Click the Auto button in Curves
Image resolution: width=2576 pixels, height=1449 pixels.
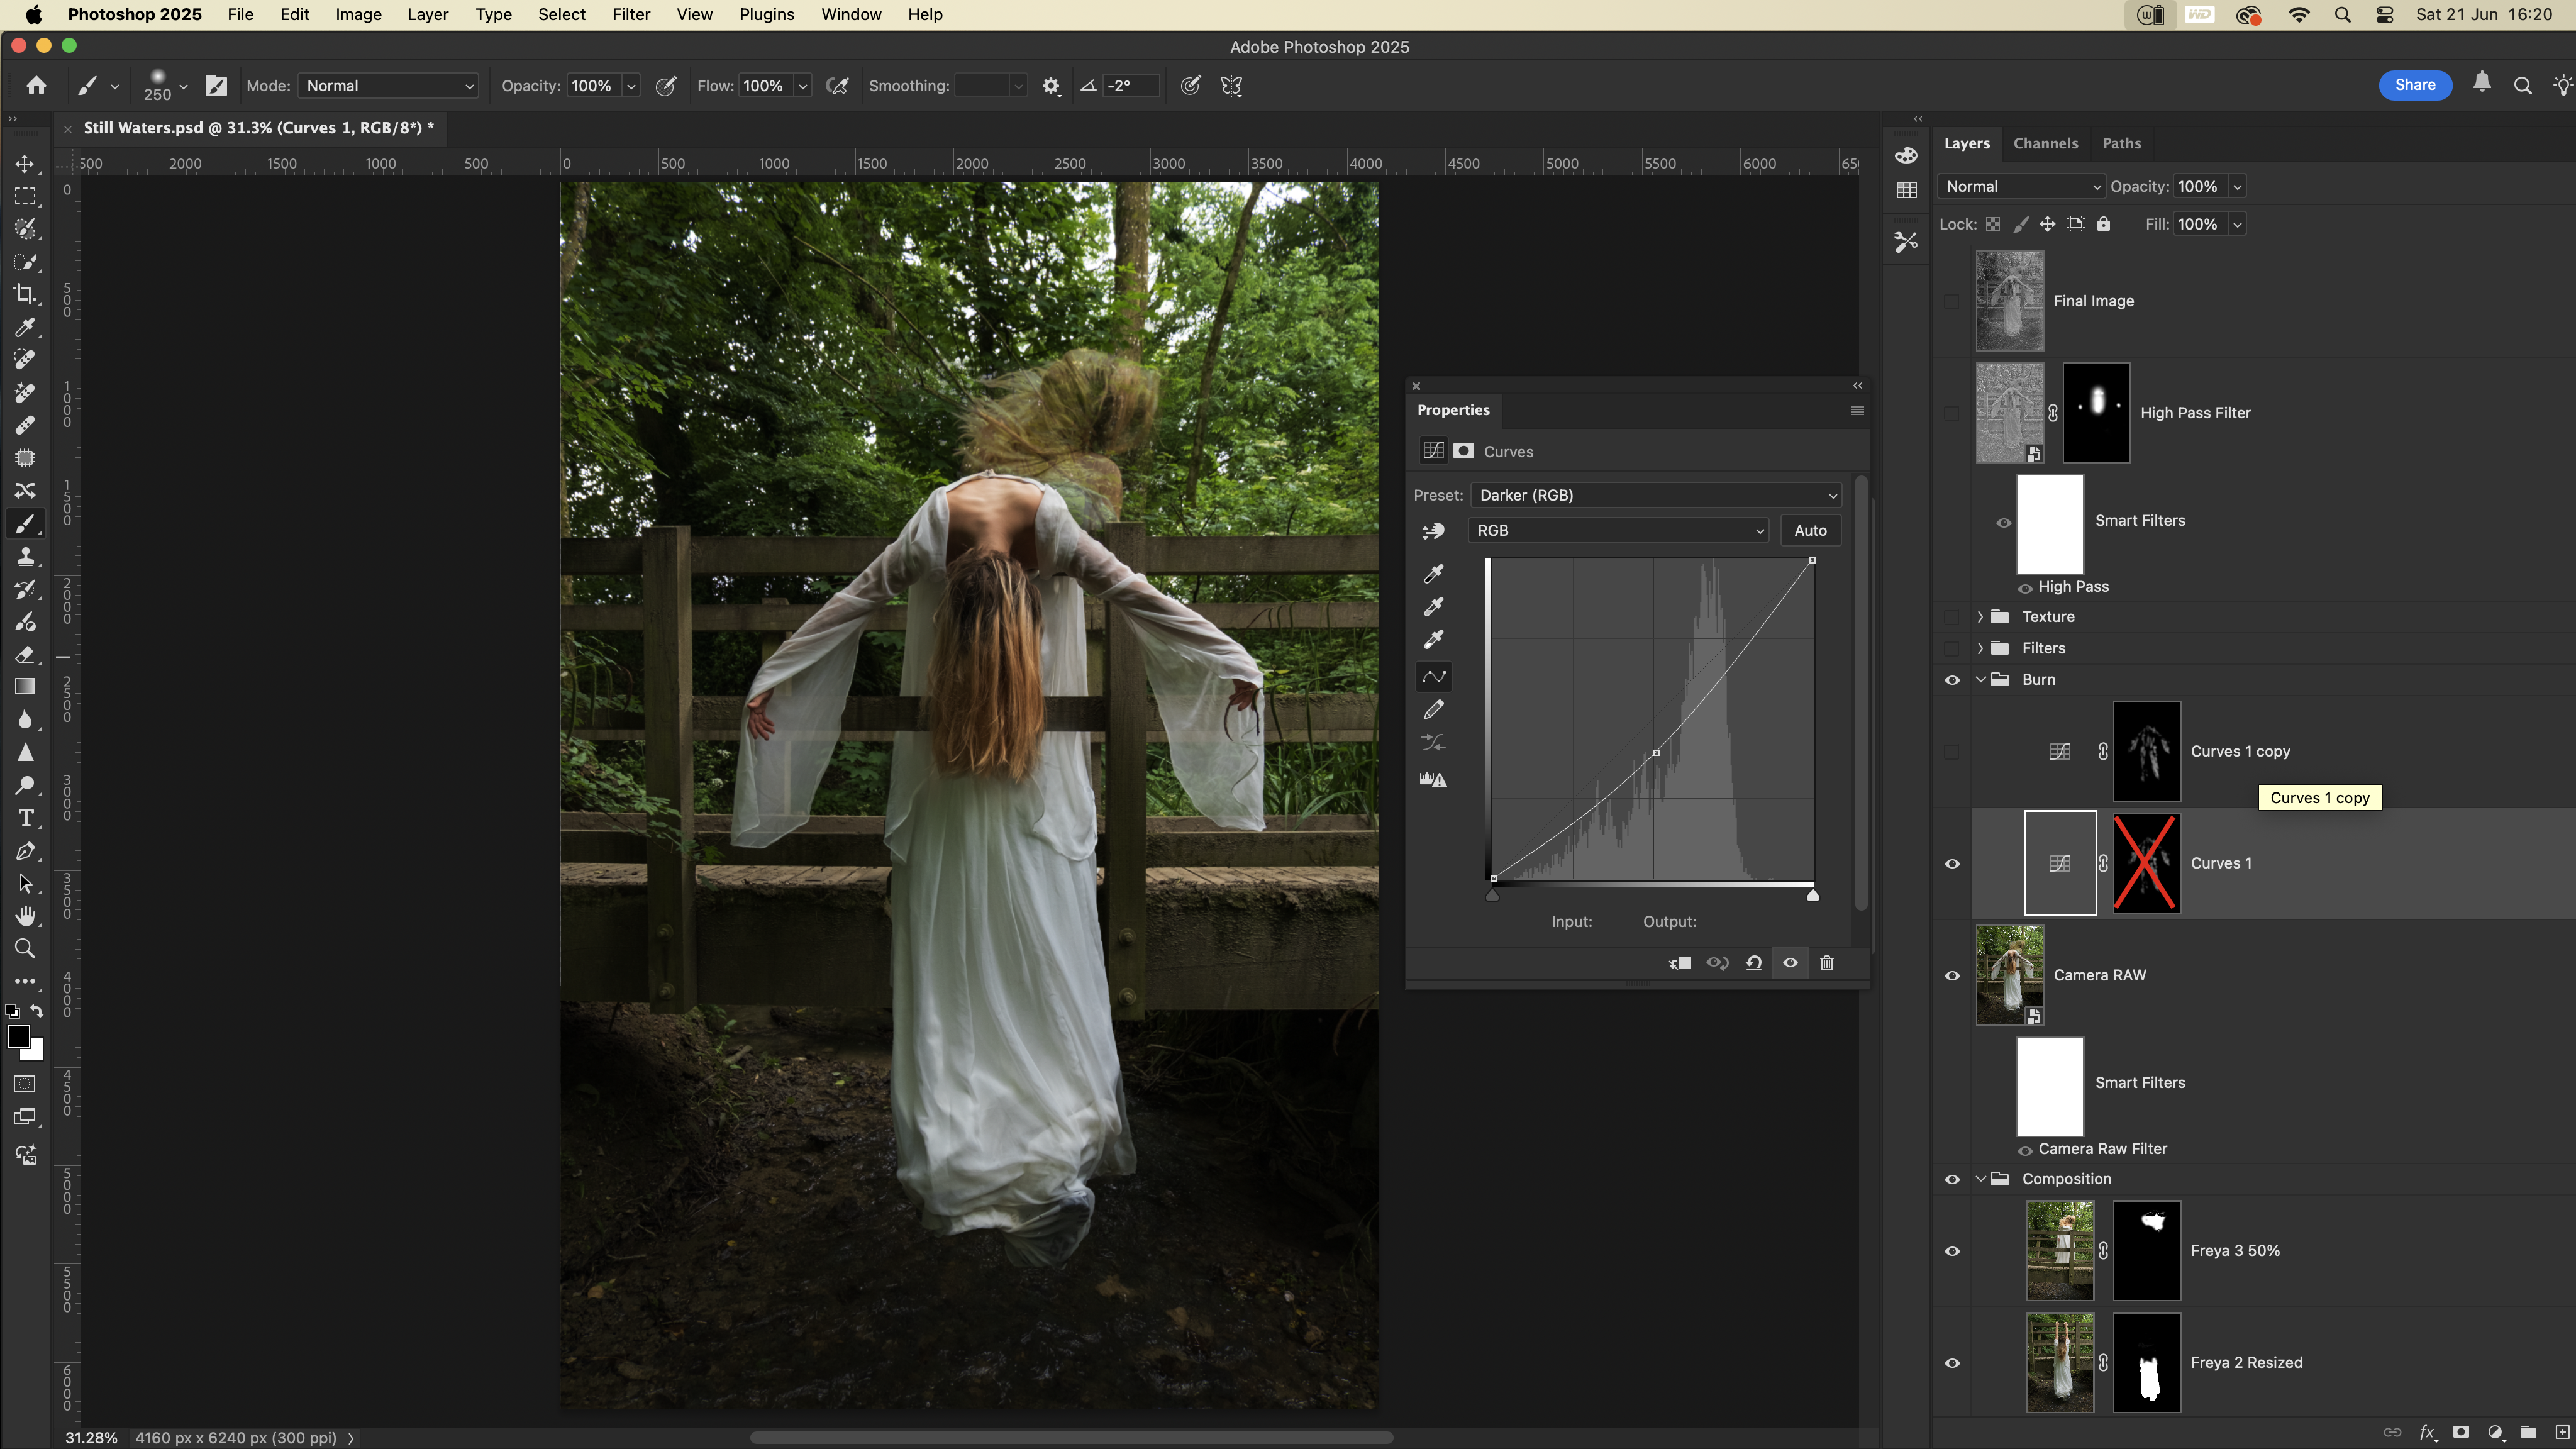(x=1810, y=531)
